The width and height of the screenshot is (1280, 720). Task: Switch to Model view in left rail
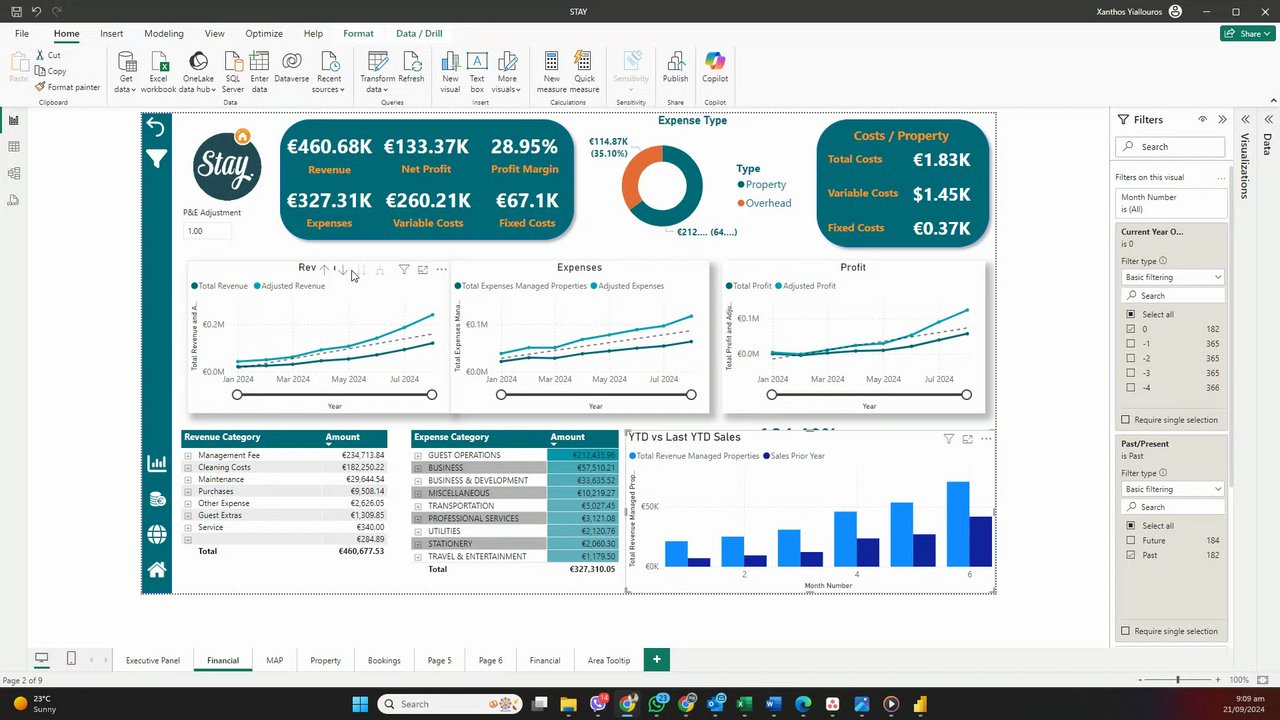pos(14,174)
